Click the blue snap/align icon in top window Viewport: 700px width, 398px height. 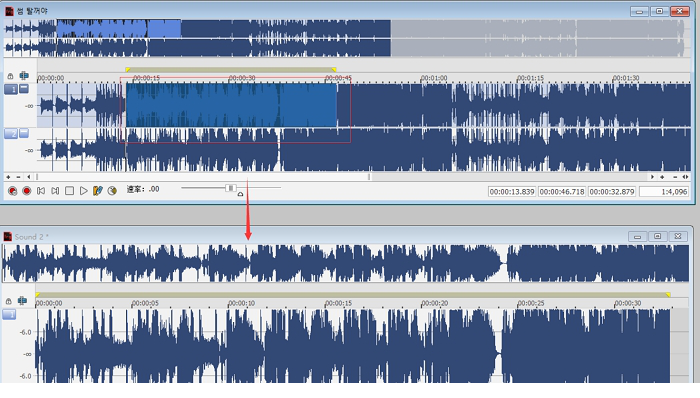tap(24, 76)
